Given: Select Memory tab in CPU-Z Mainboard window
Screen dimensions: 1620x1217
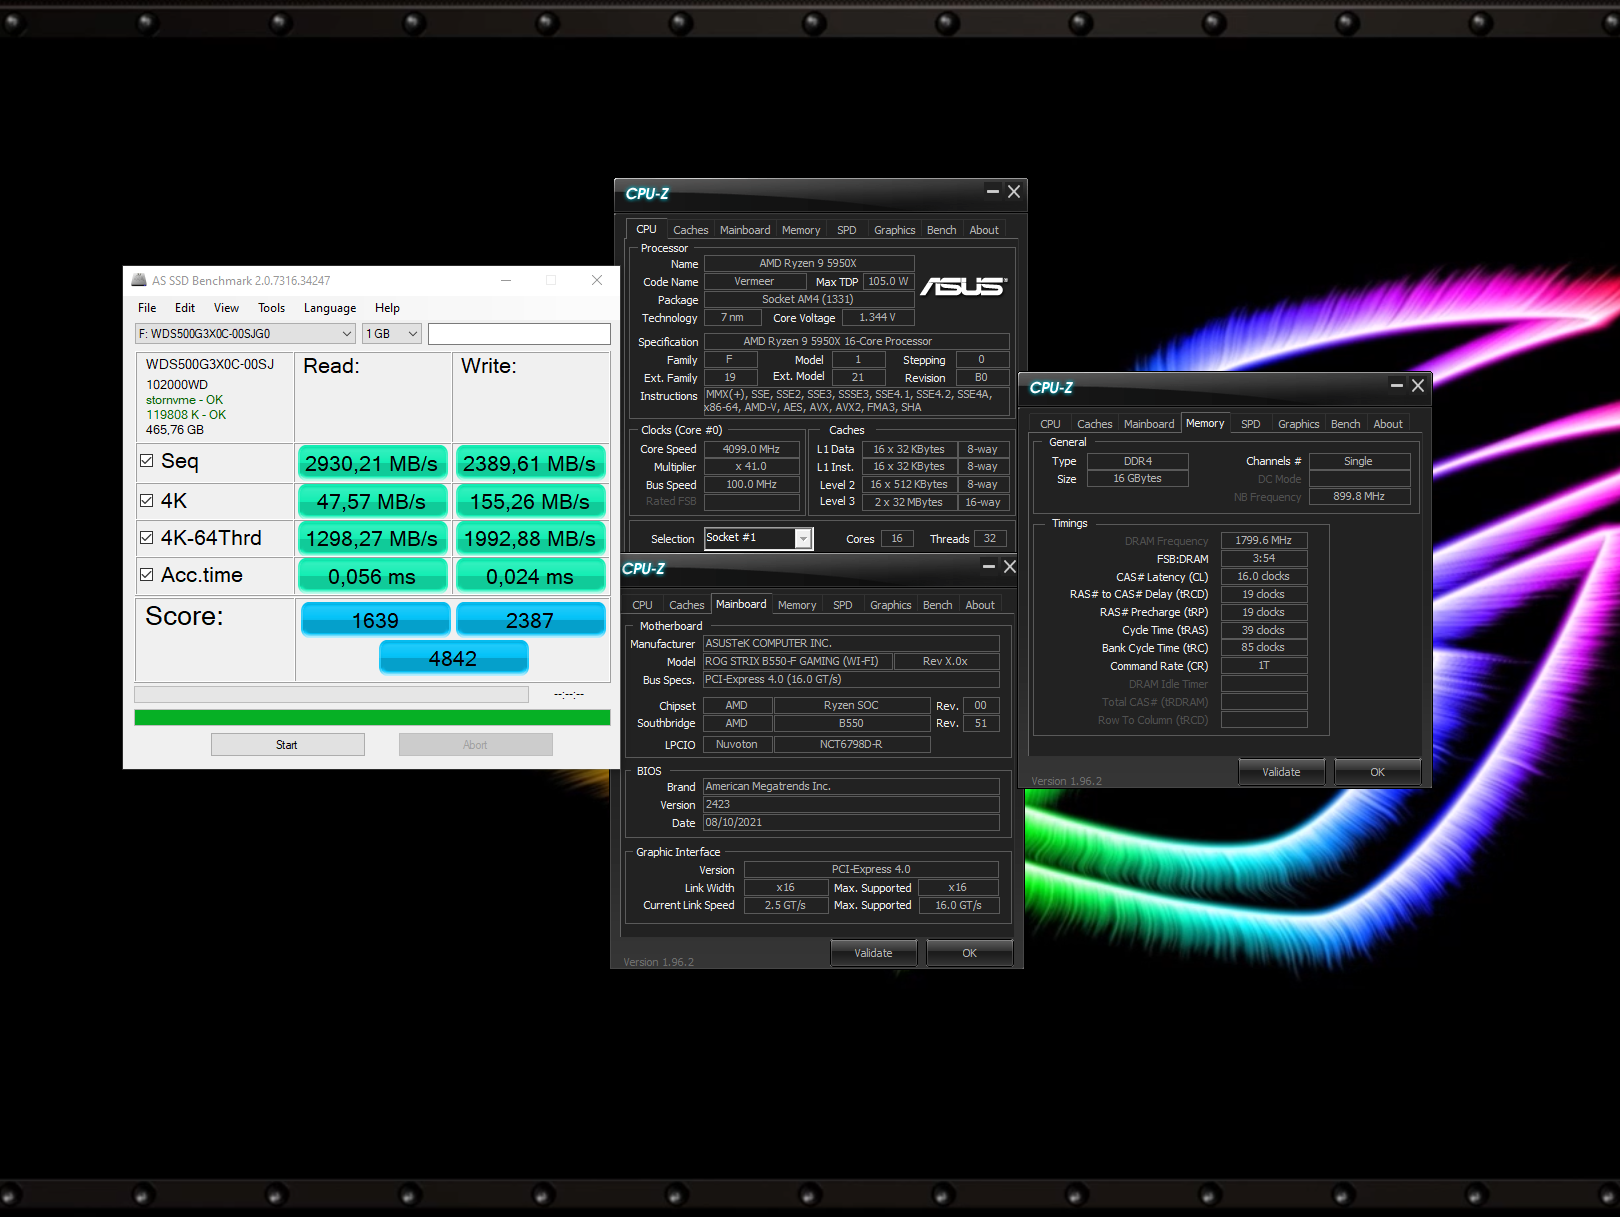Looking at the screenshot, I should click(797, 605).
